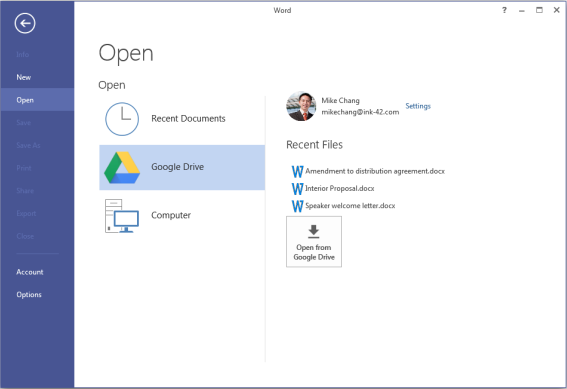Choose the Computer location label

[x=171, y=215]
